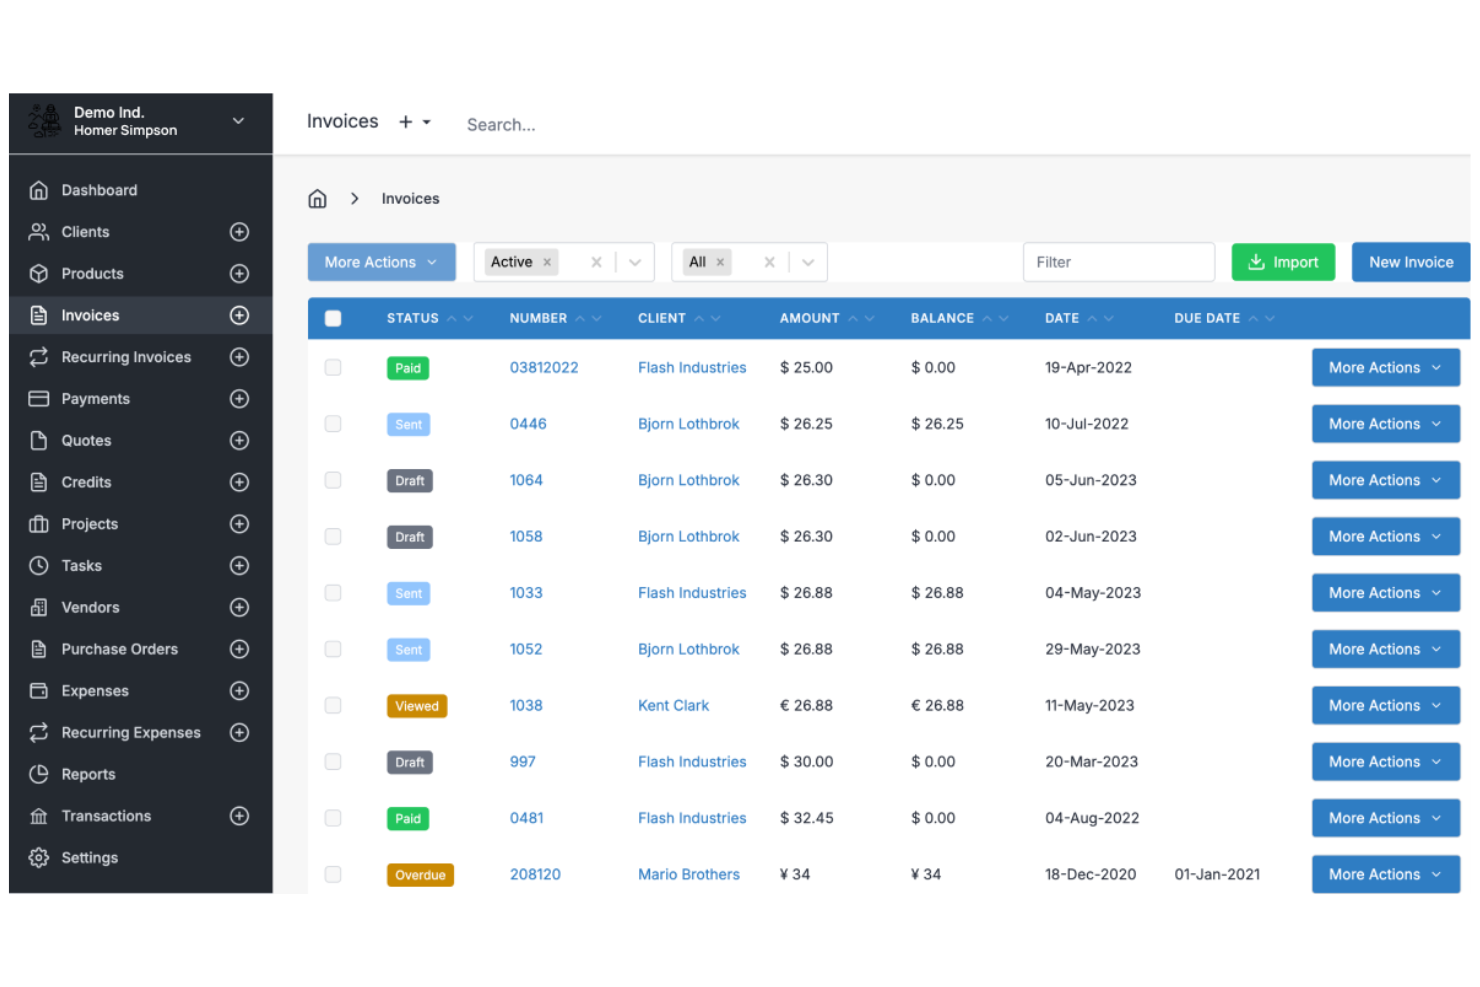Open More Actions for the Kent Clark invoice
The width and height of the screenshot is (1480, 987).
[x=1385, y=705]
